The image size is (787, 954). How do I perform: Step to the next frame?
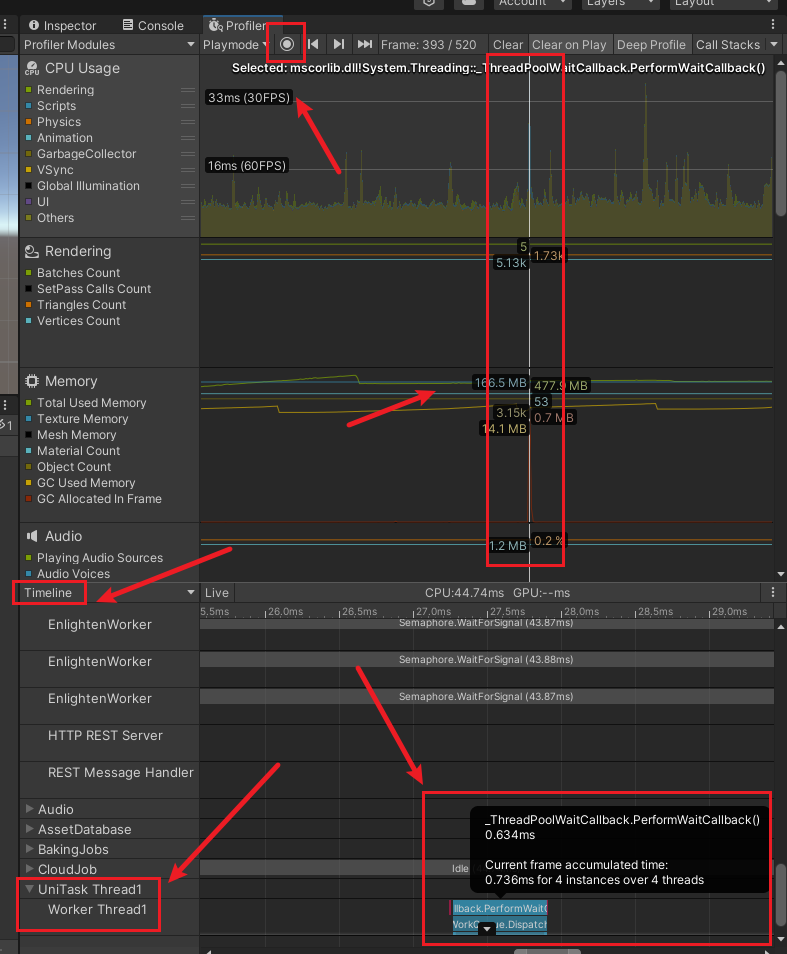coord(339,44)
